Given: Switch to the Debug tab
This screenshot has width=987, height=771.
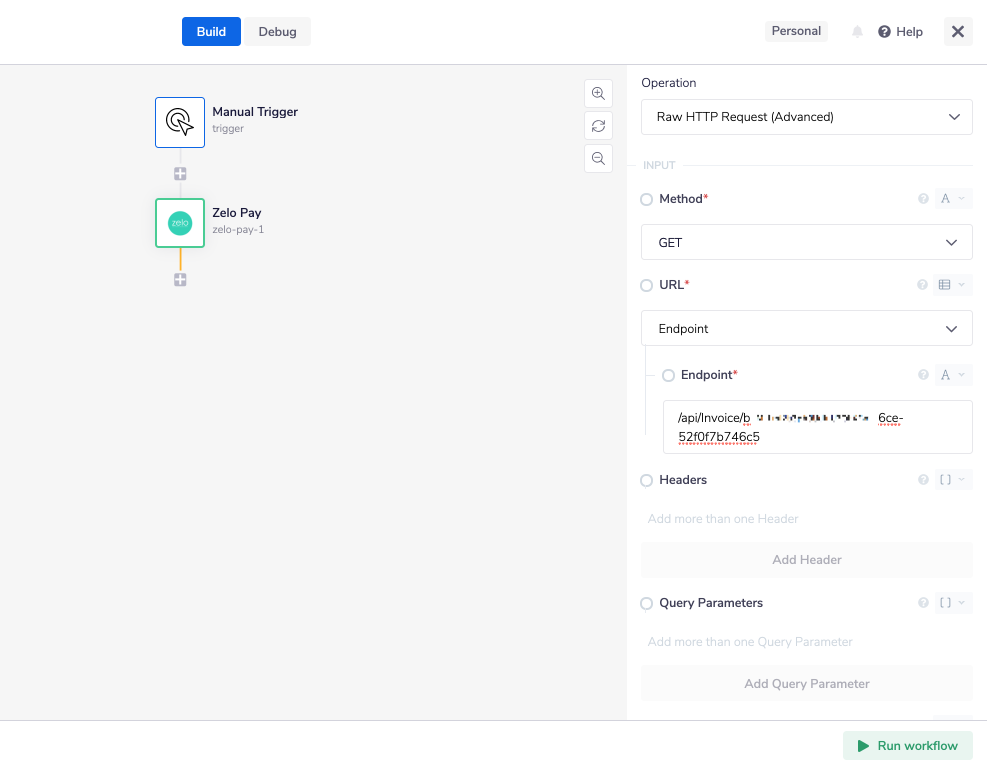Looking at the screenshot, I should [277, 32].
